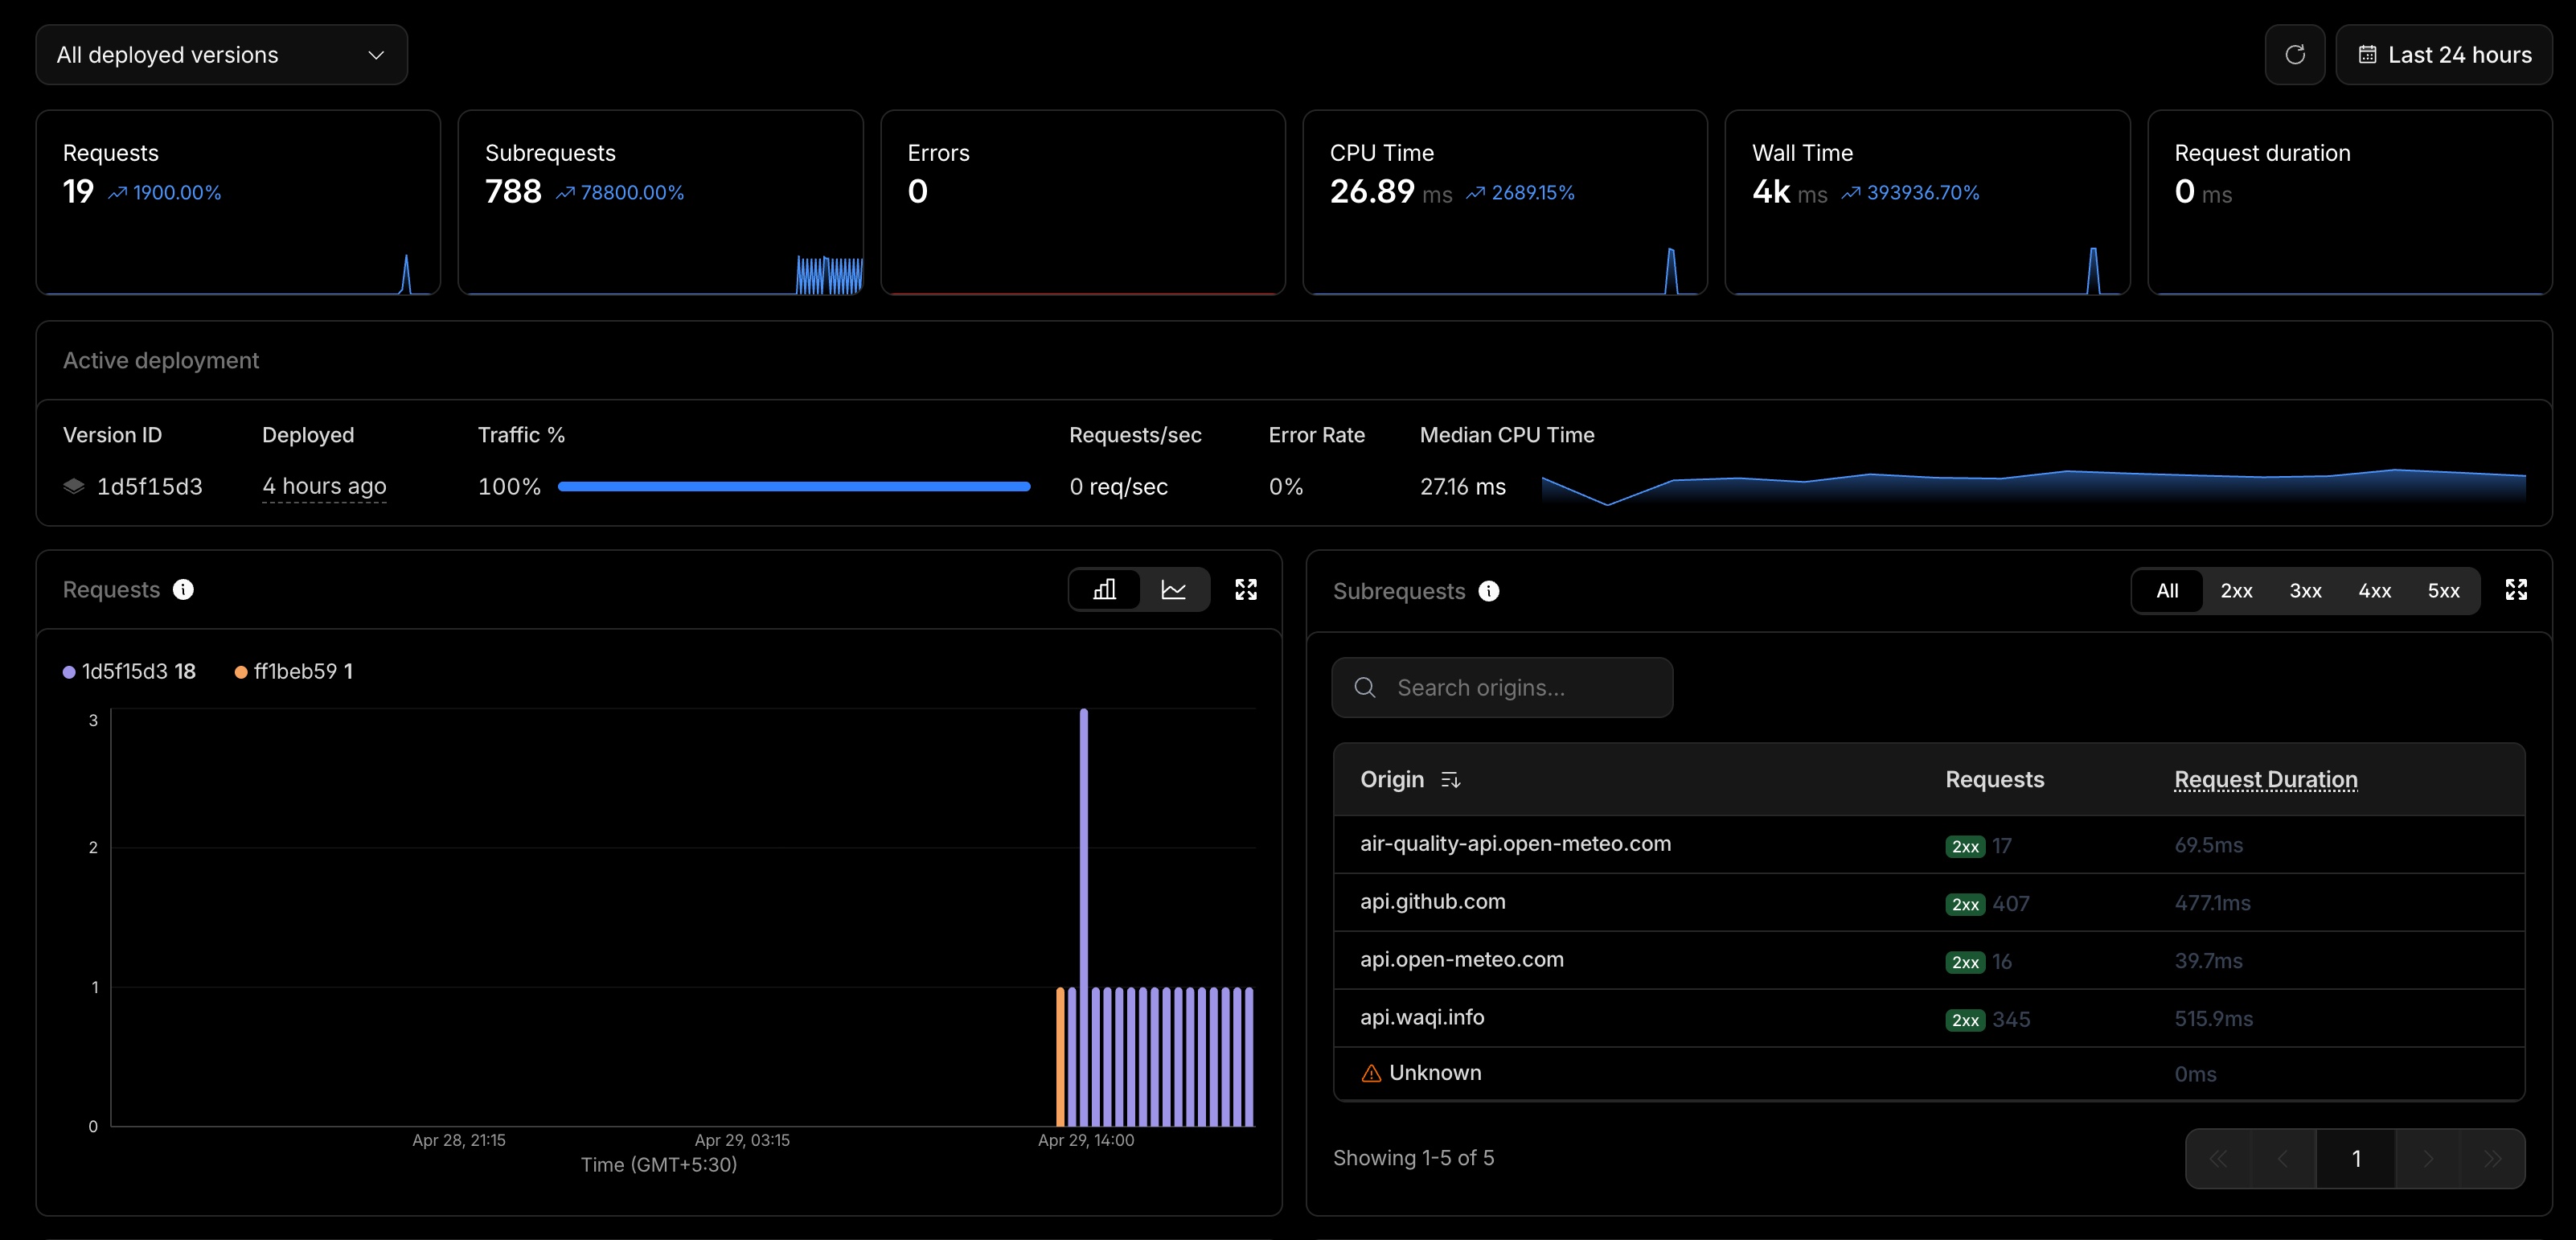Click the Request Duration column header
Screen dimensions: 2576x1240
[2265, 780]
